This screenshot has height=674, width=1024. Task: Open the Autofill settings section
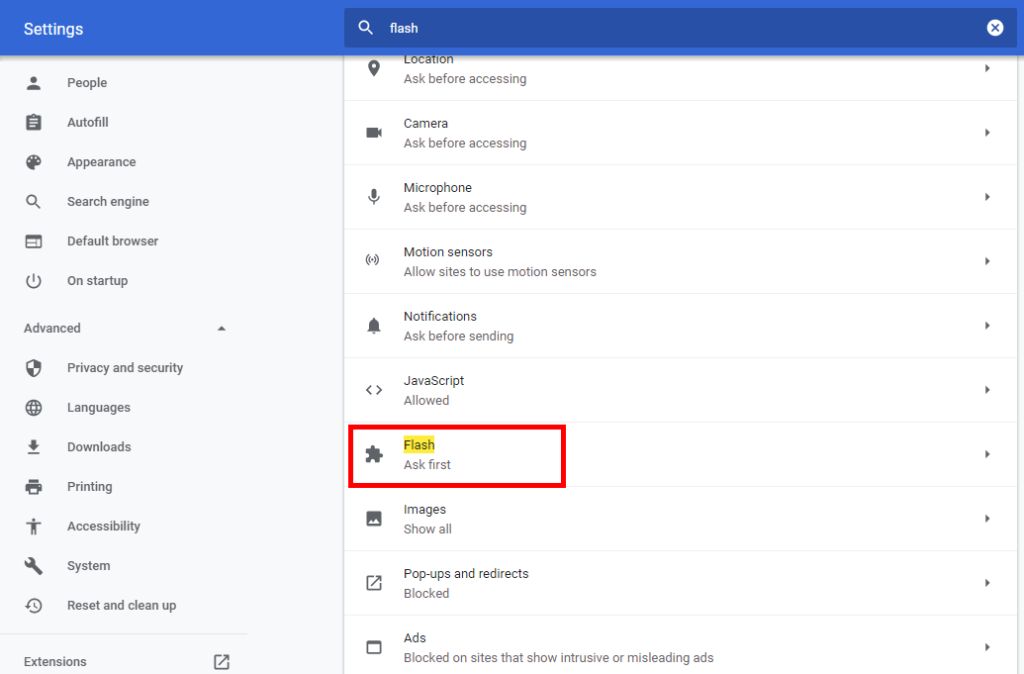pyautogui.click(x=88, y=122)
